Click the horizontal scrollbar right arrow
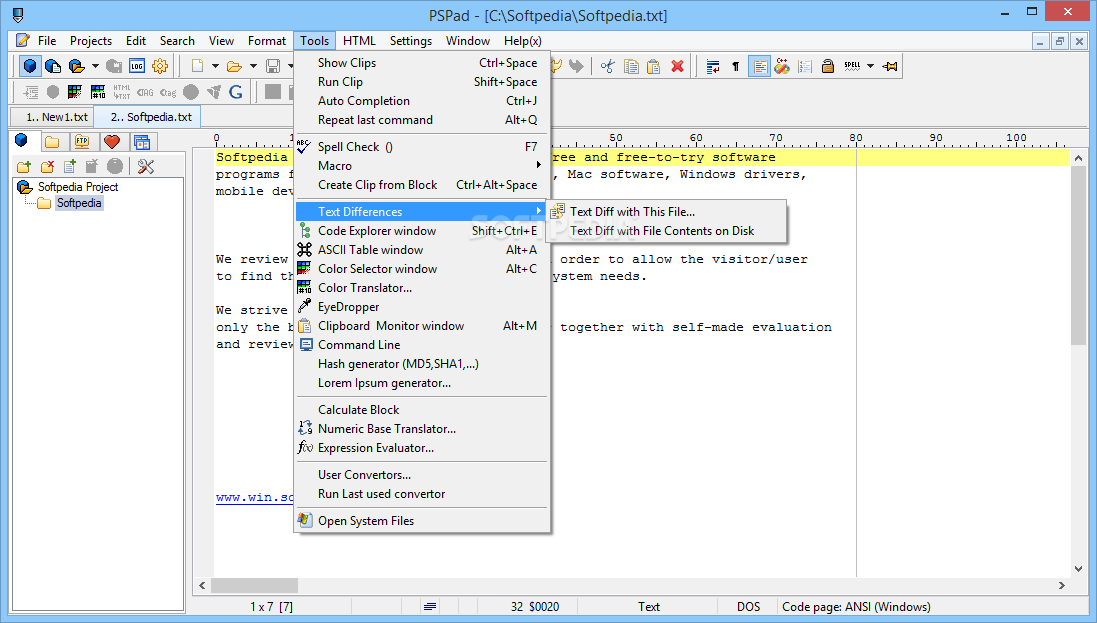Image resolution: width=1097 pixels, height=623 pixels. pyautogui.click(x=1061, y=585)
